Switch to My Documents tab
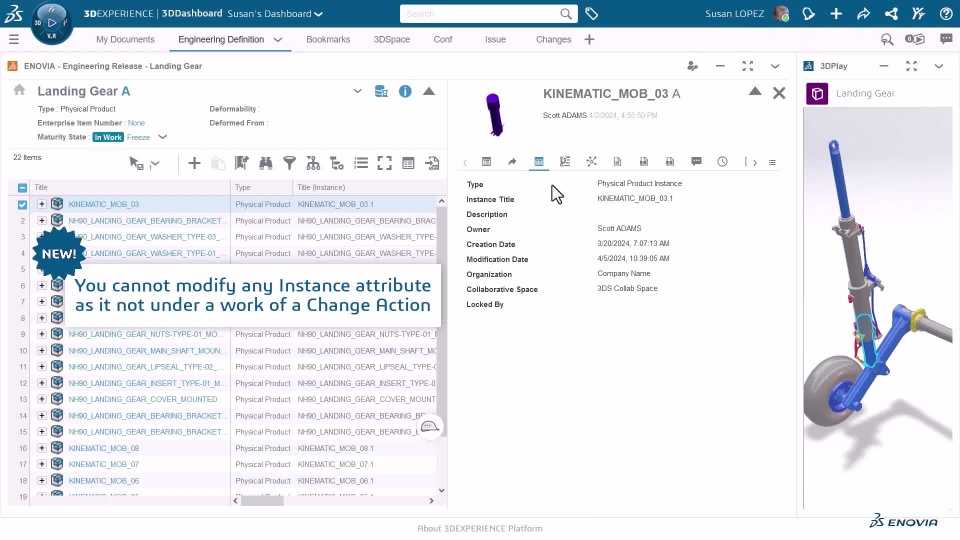The image size is (960, 540). [x=125, y=39]
